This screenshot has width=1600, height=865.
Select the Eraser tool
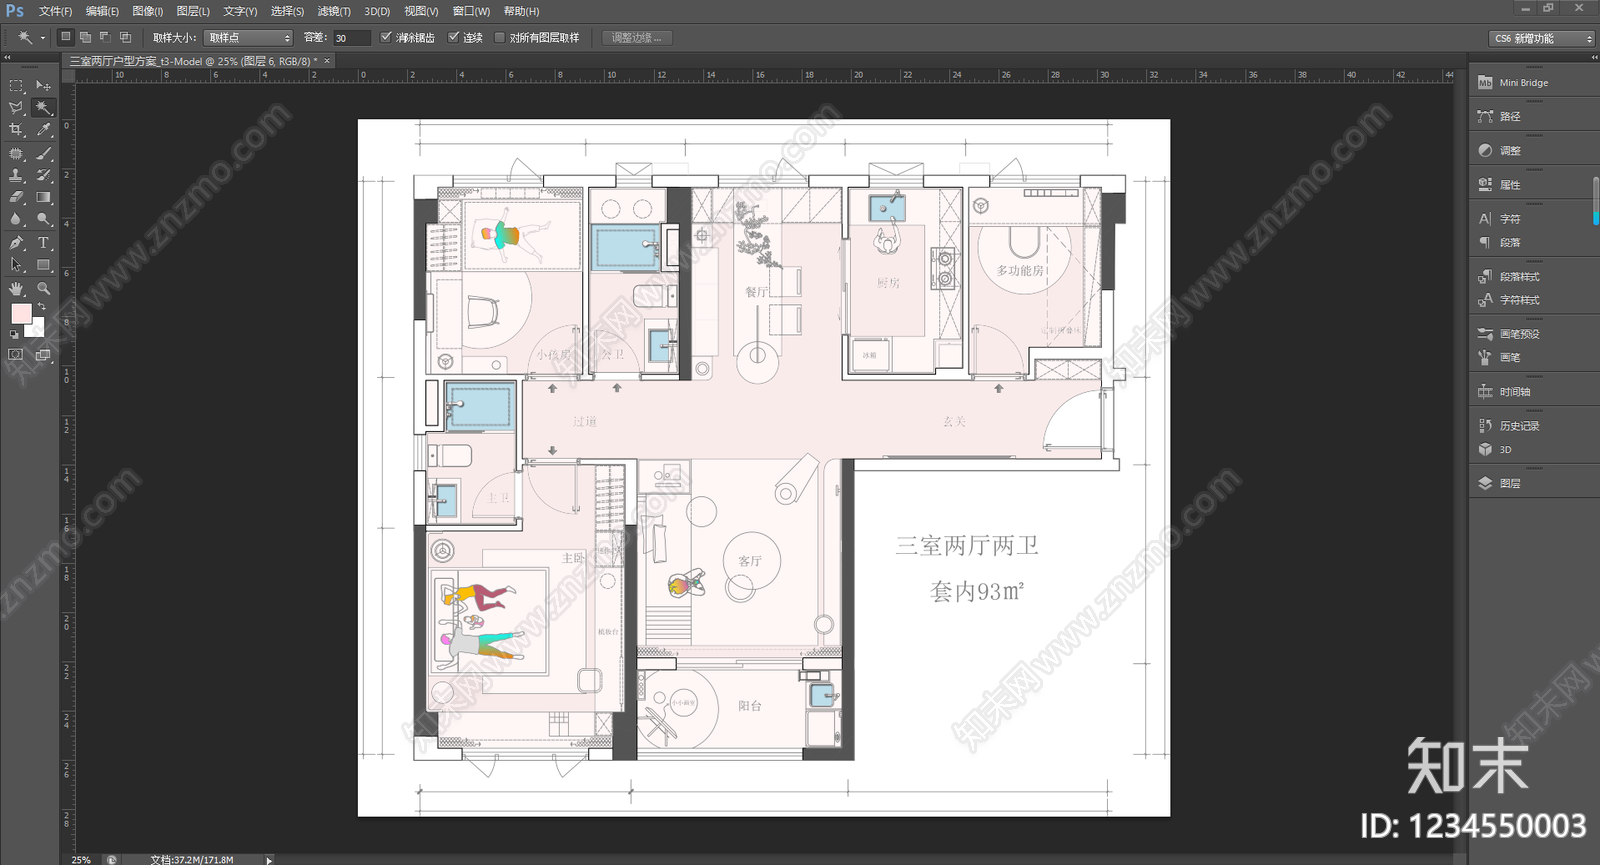click(x=16, y=197)
